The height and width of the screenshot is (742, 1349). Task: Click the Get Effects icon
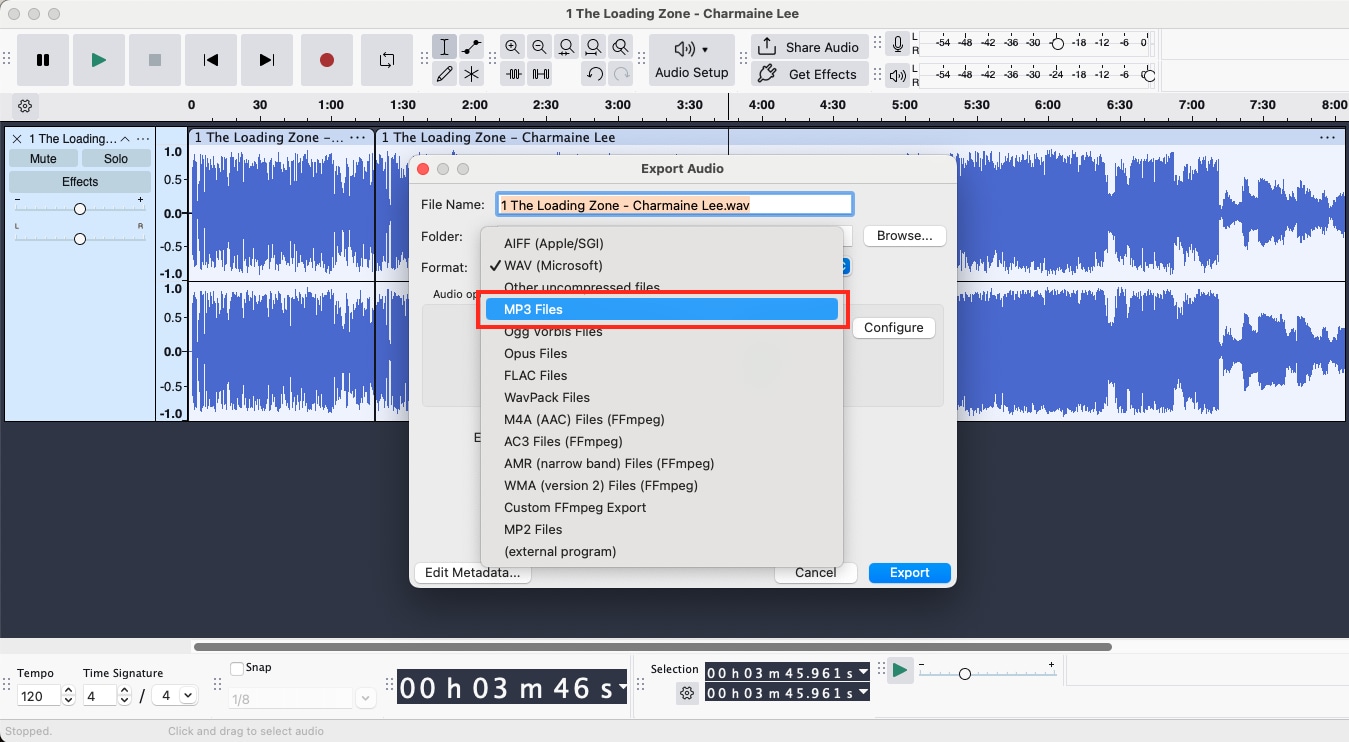point(810,73)
